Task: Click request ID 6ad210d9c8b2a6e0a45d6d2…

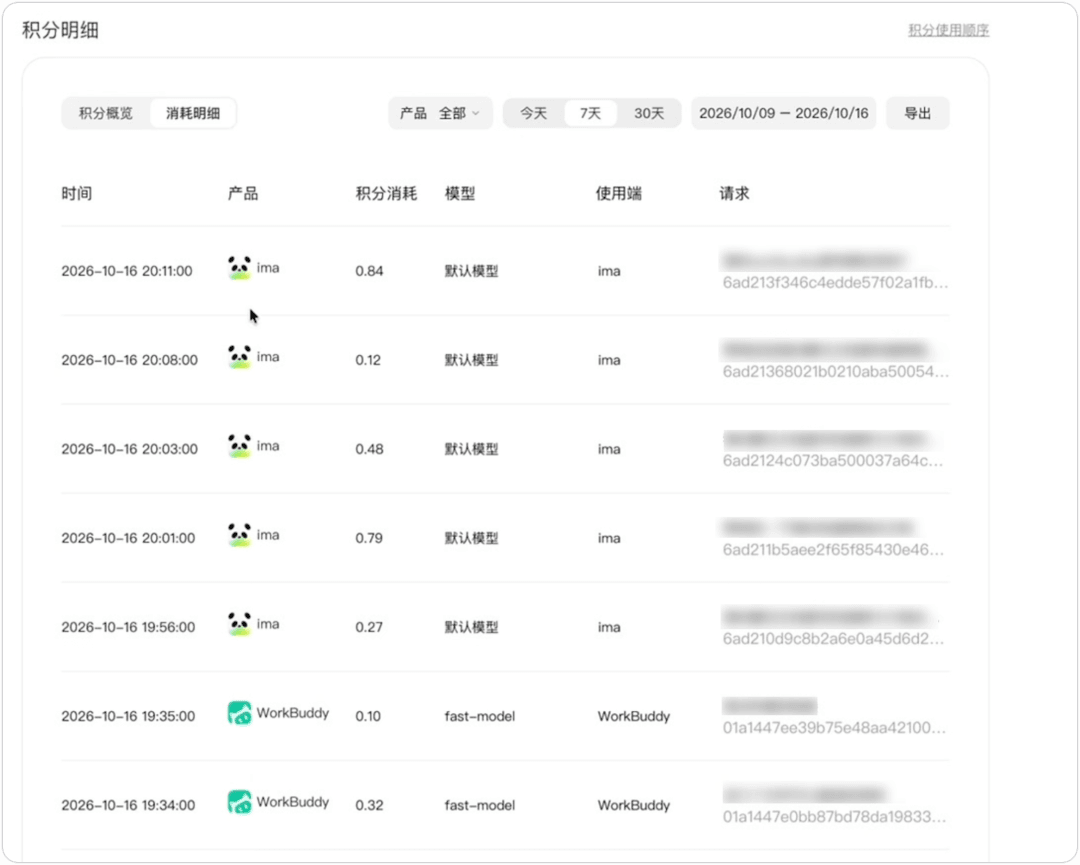Action: pyautogui.click(x=833, y=638)
